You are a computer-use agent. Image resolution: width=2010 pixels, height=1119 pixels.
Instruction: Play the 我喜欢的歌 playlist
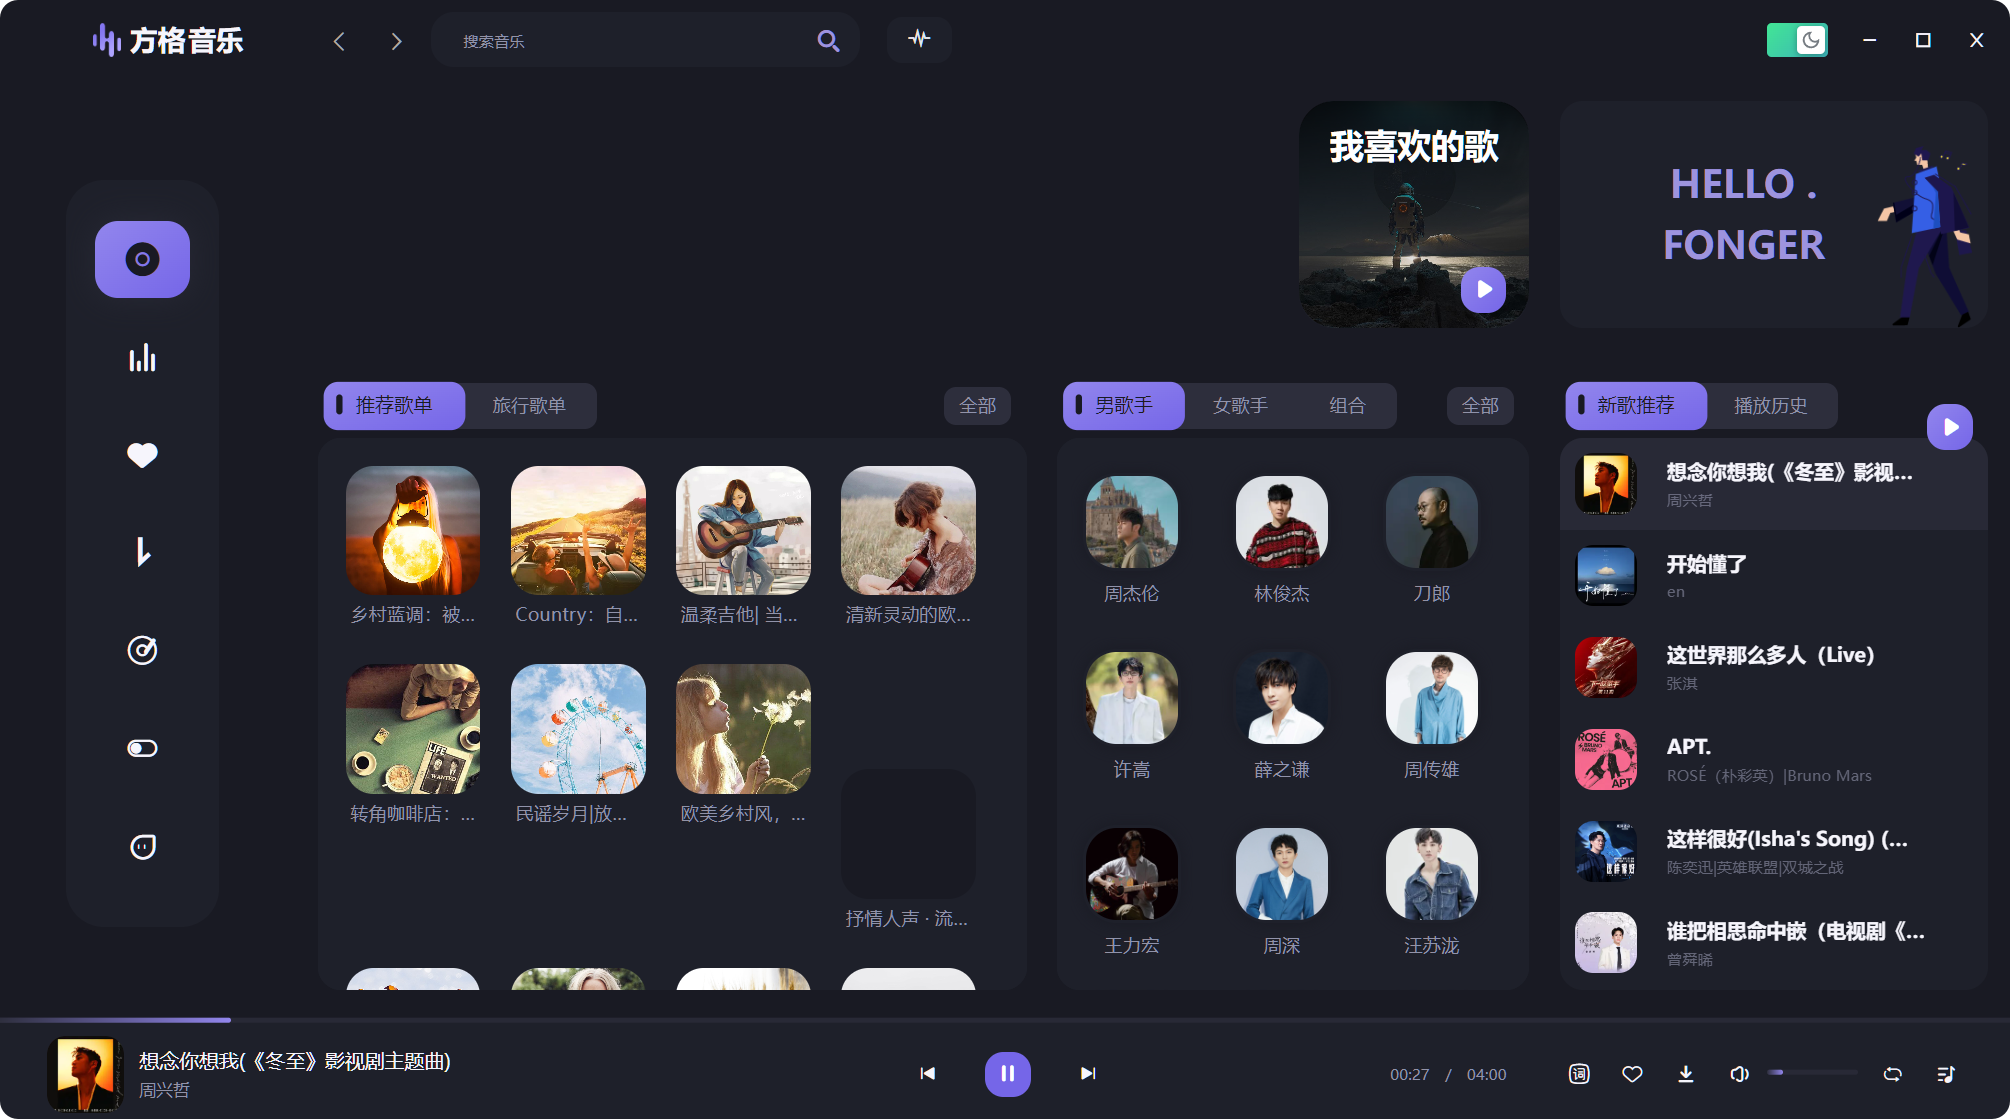coord(1484,289)
